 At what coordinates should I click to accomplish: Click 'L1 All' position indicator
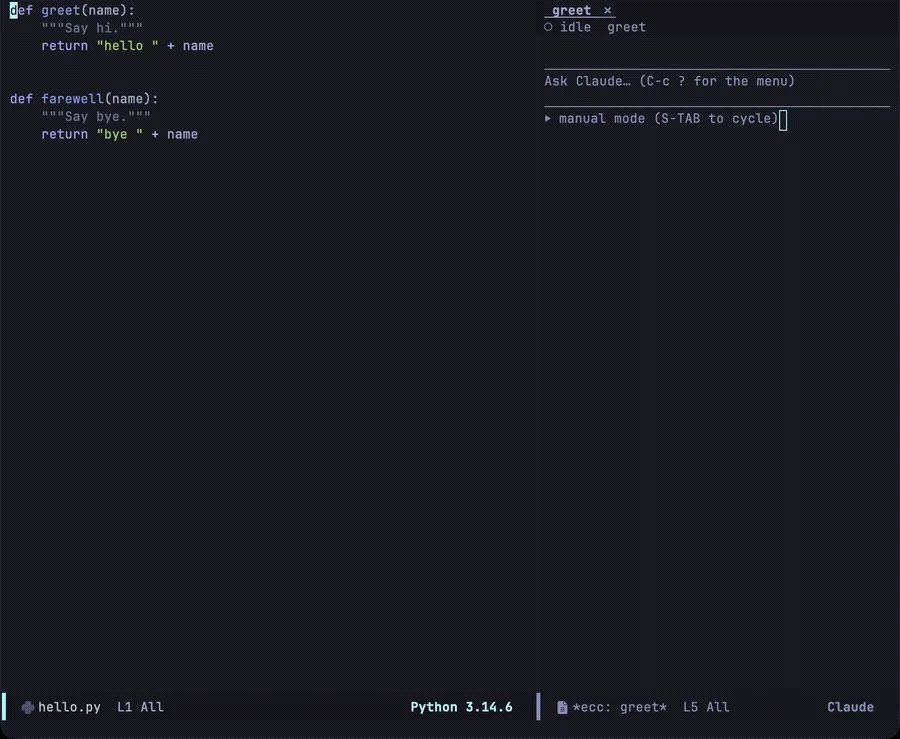pyautogui.click(x=140, y=707)
